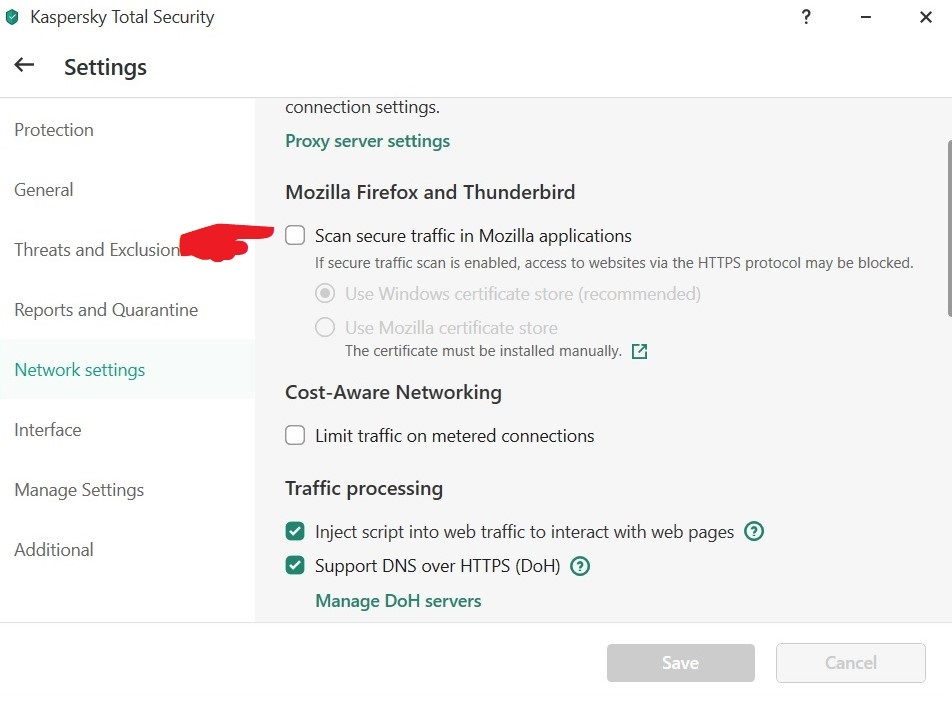952x702 pixels.
Task: Open the Protection settings section
Action: [x=54, y=130]
